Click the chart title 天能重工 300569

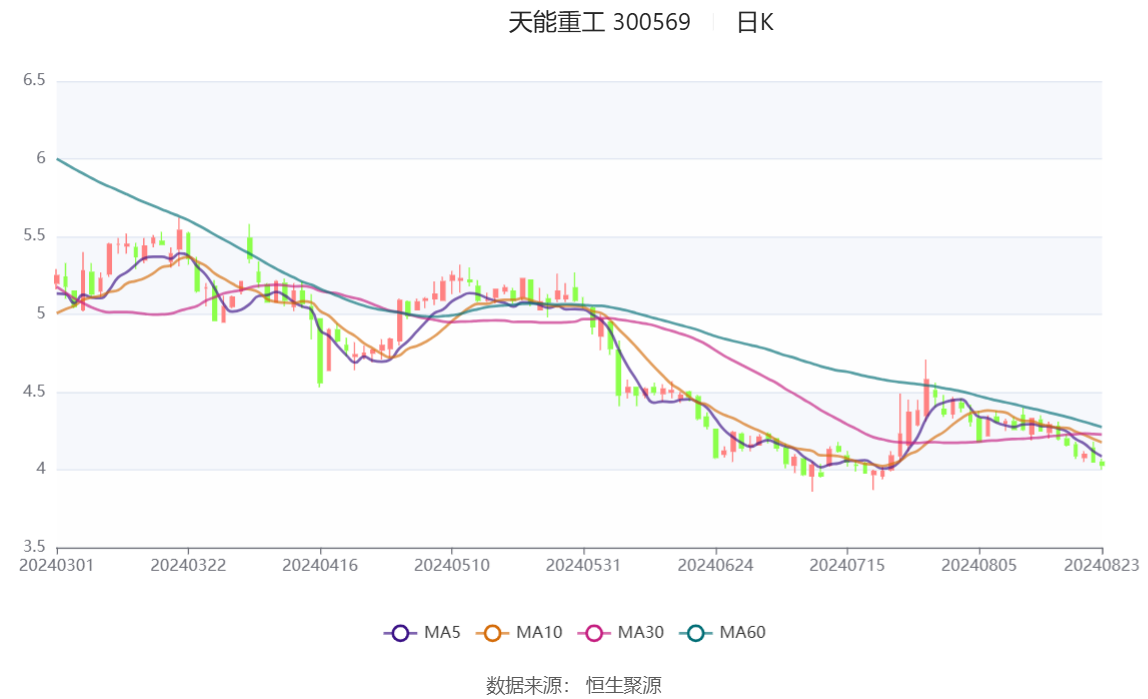600,23
